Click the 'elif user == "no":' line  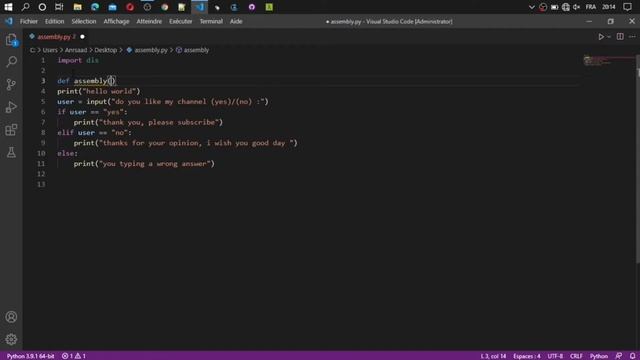(x=94, y=132)
